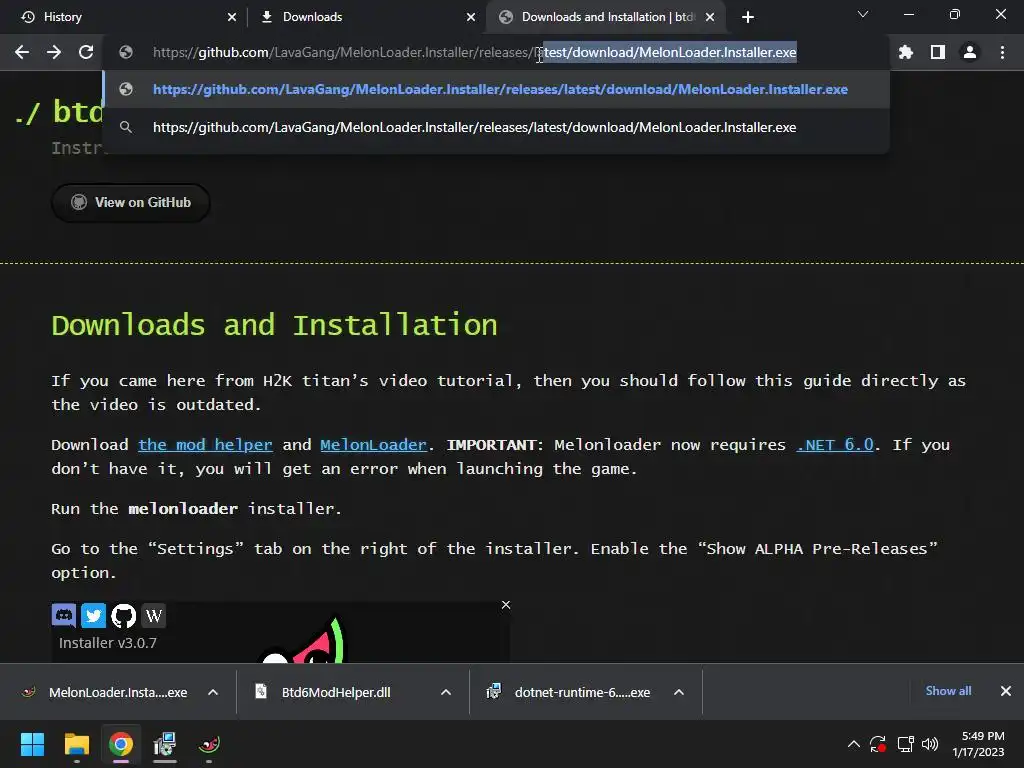Click Discord icon in installer image
Screen dimensions: 1024x768
(64, 615)
